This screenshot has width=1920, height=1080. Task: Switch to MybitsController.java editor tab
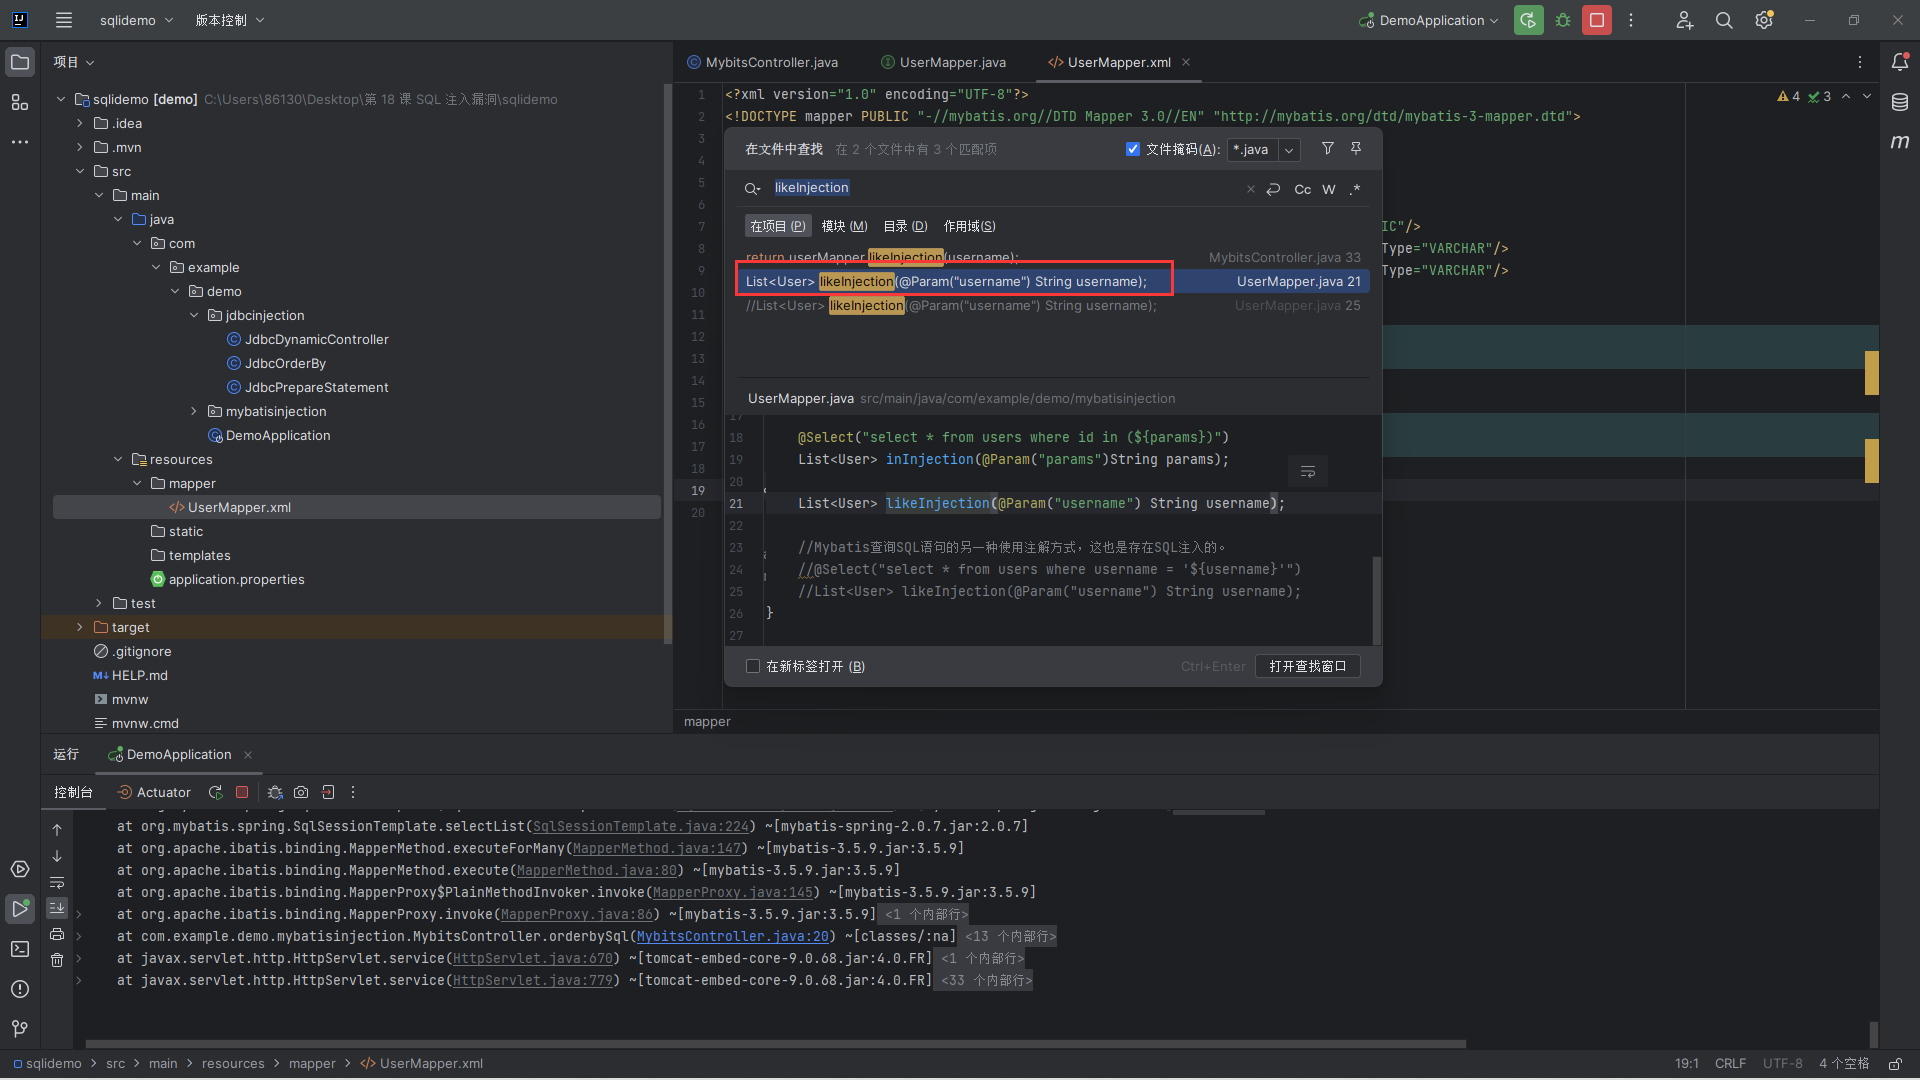(x=770, y=62)
